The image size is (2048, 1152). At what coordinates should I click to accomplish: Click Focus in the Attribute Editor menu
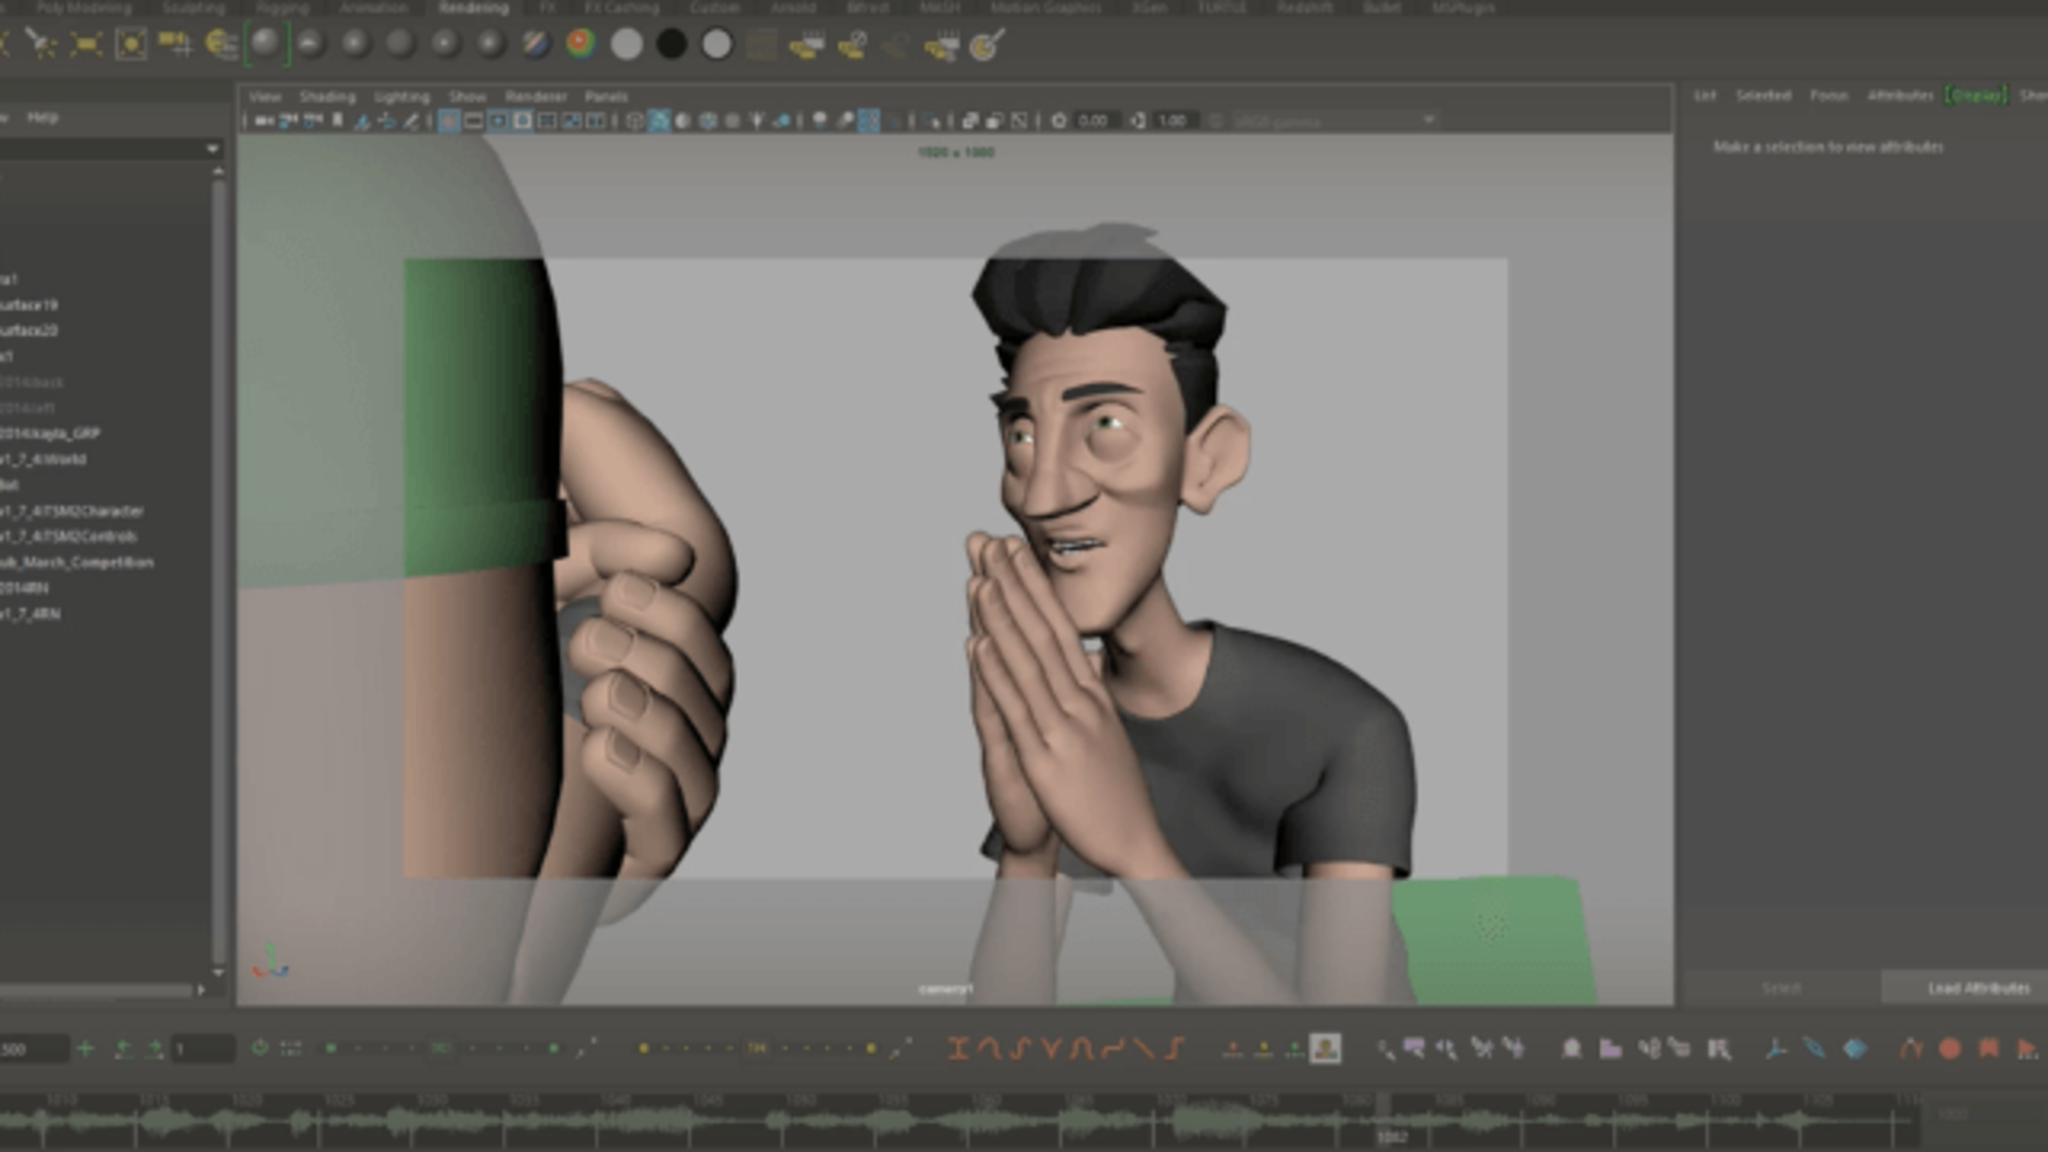[1828, 95]
